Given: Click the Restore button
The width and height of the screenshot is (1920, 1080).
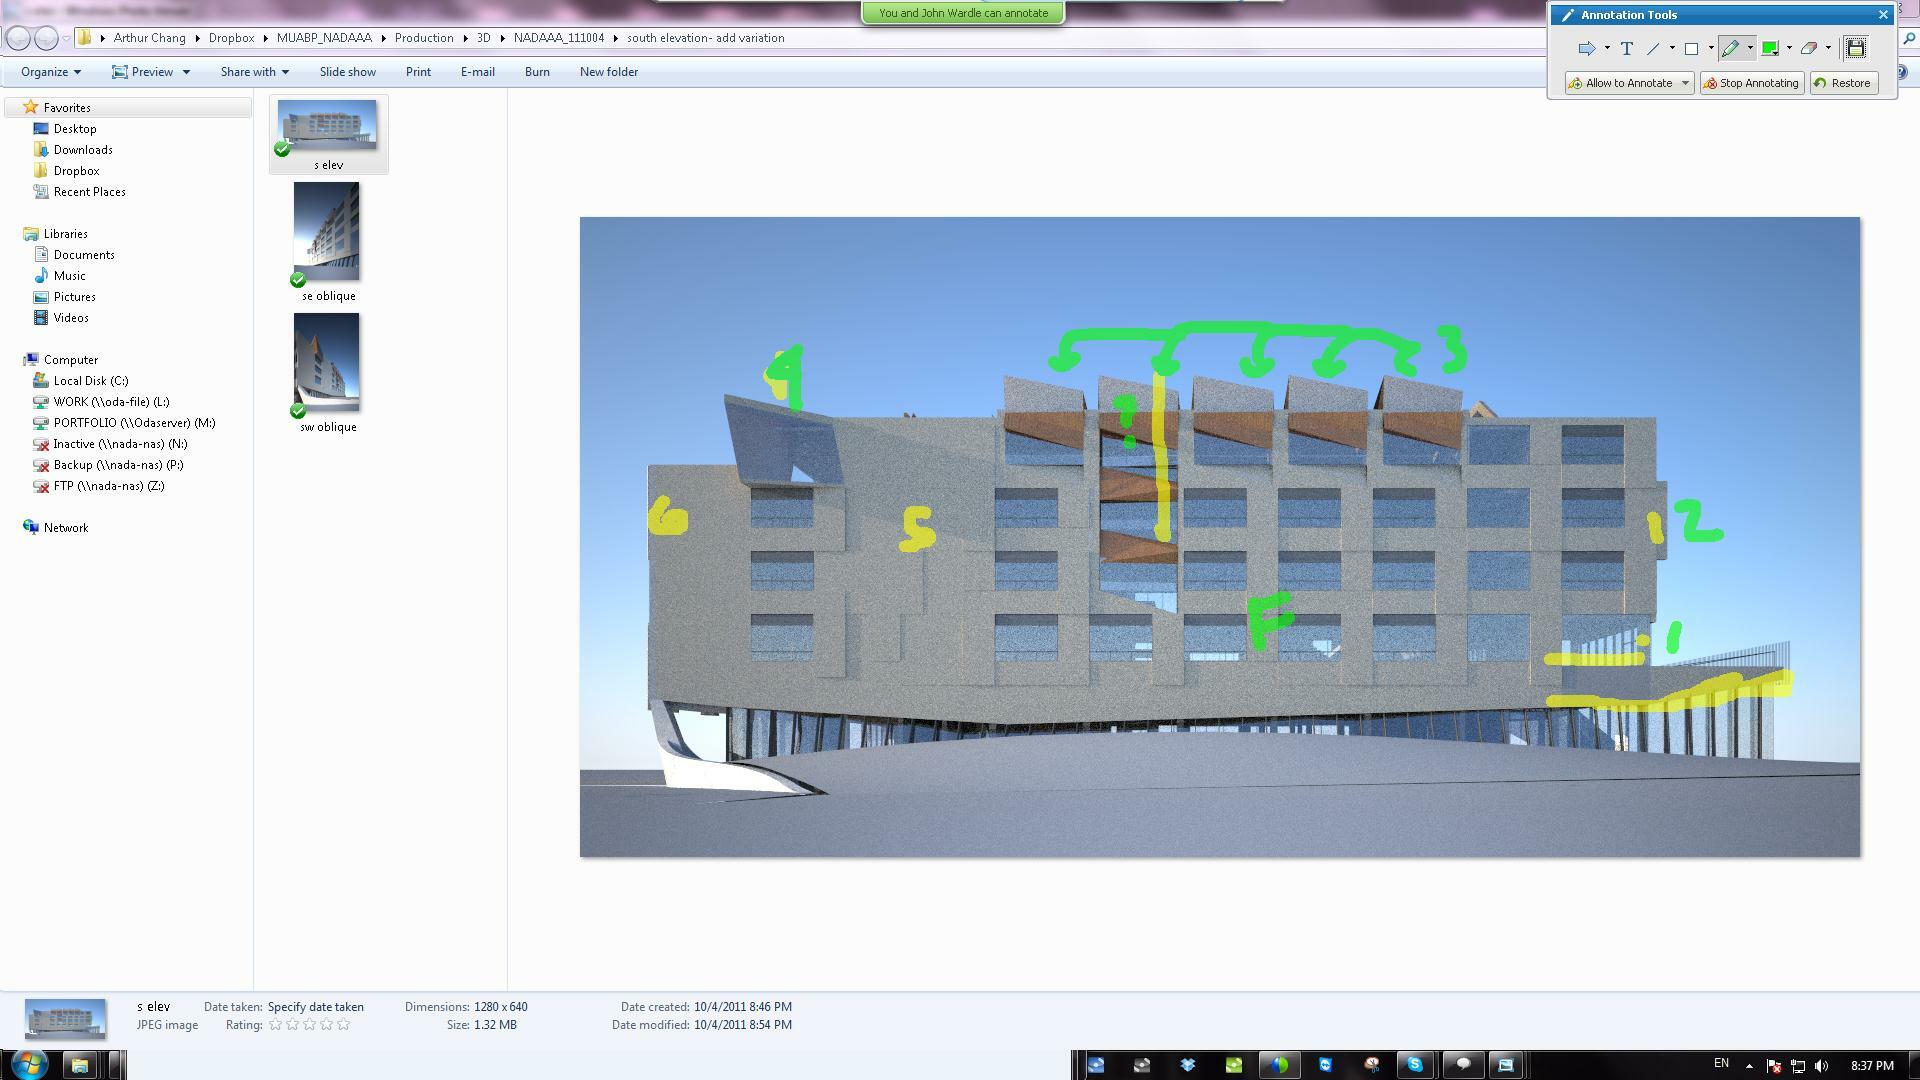Looking at the screenshot, I should coord(1843,83).
